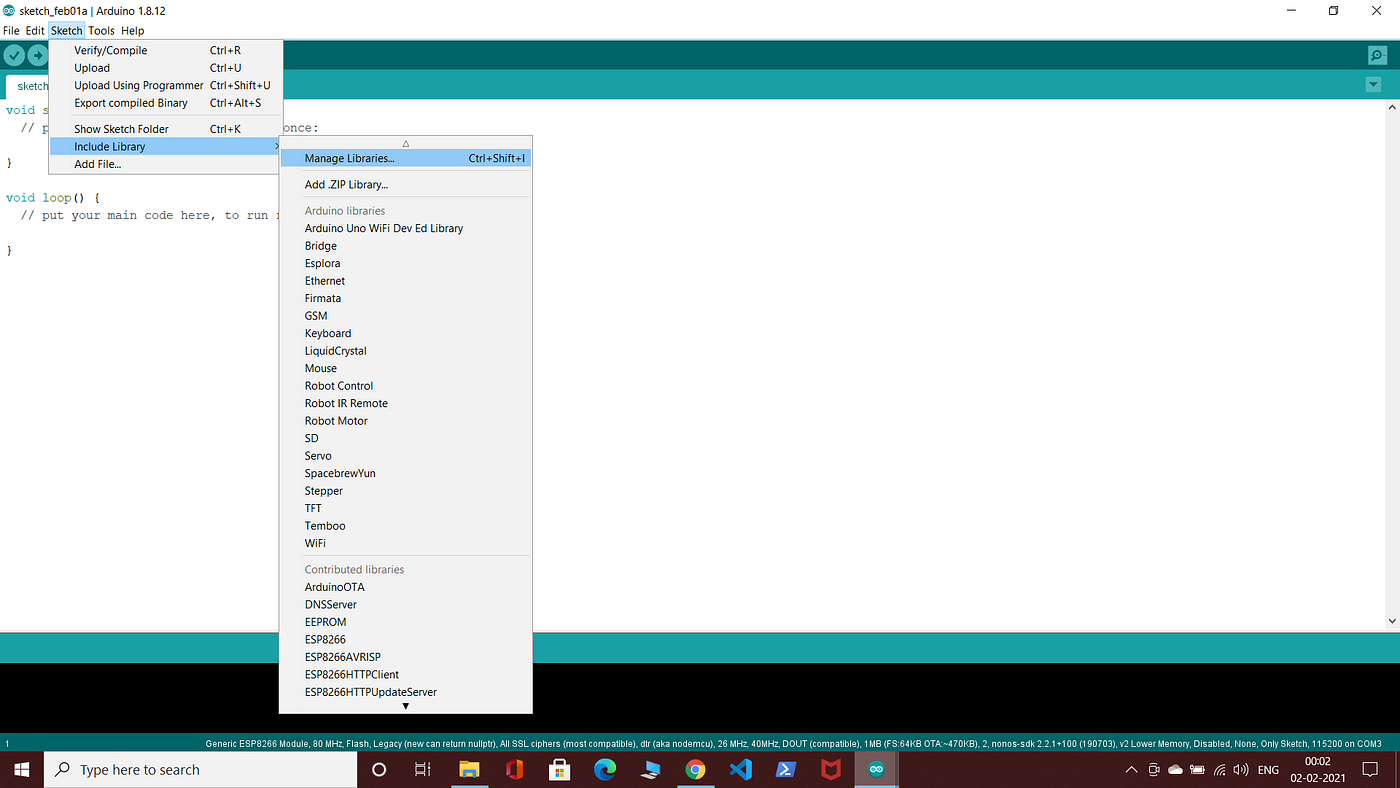Select Upload in the Sketch menu
The height and width of the screenshot is (788, 1400).
166,68
